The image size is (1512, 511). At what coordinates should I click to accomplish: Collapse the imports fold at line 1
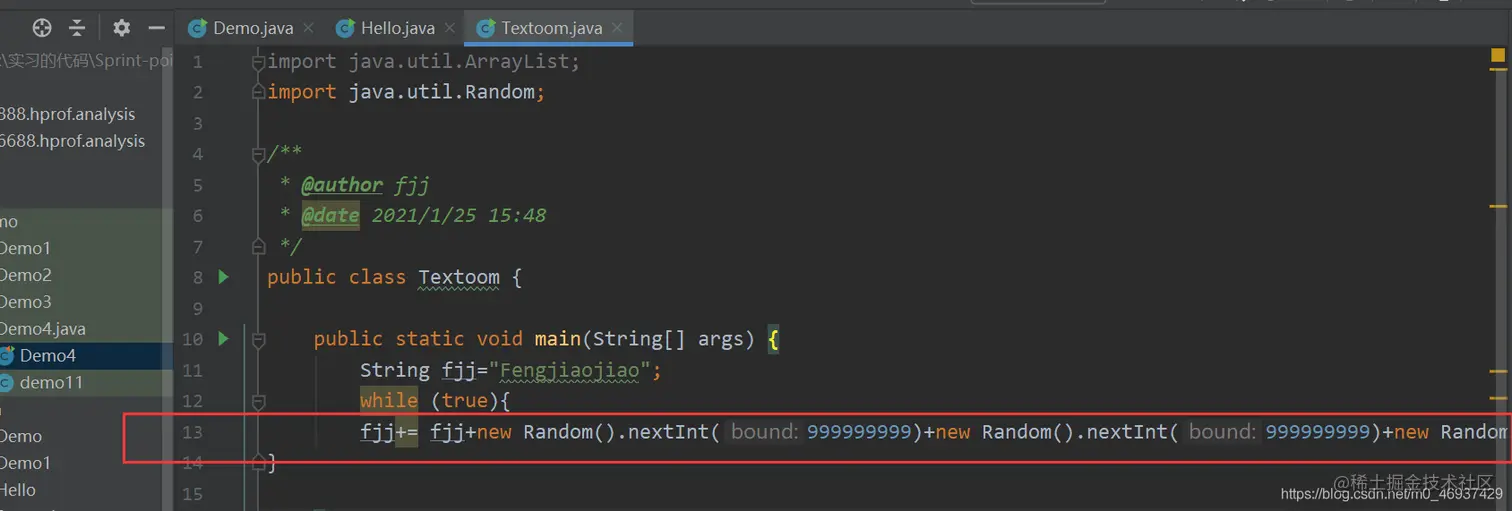pos(259,62)
